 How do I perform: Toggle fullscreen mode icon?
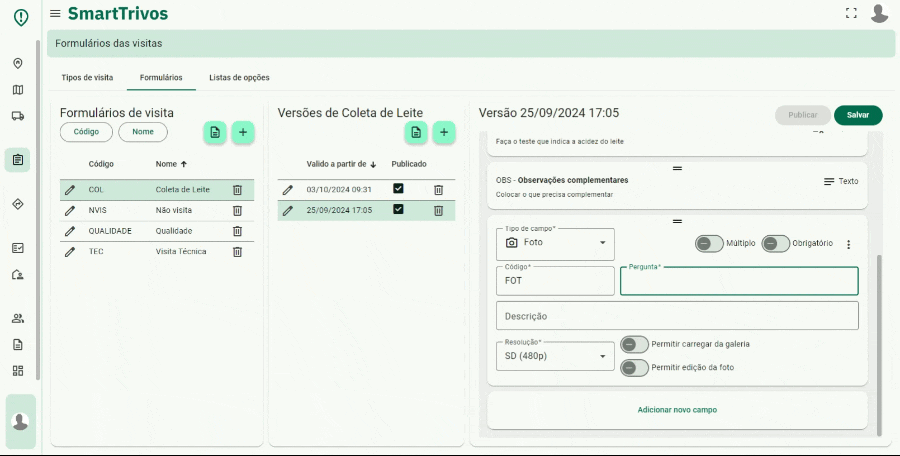pyautogui.click(x=851, y=13)
